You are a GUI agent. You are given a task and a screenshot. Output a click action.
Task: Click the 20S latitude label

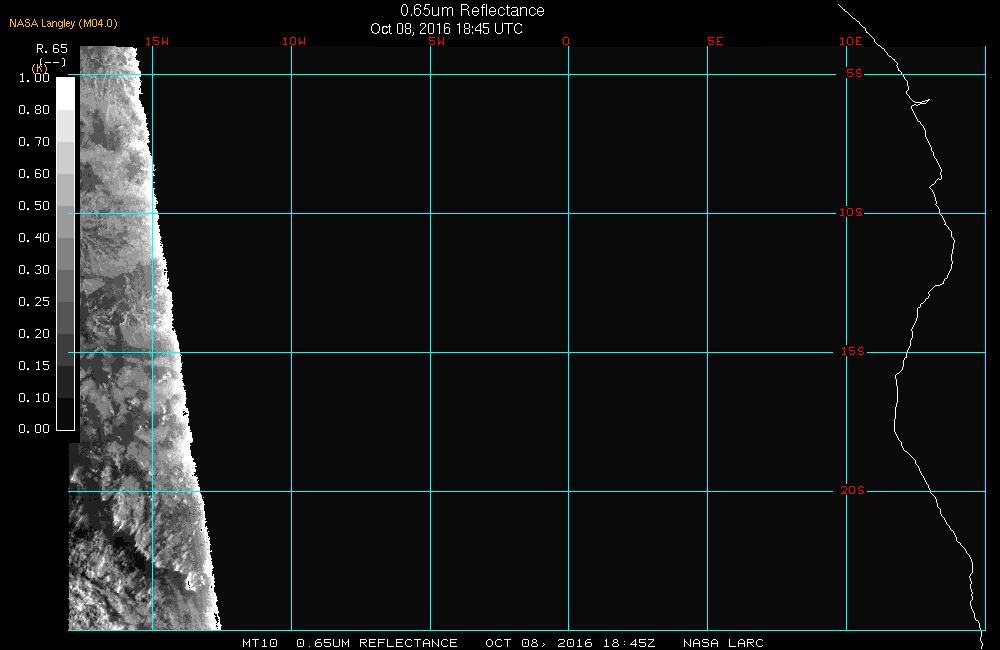click(x=853, y=491)
